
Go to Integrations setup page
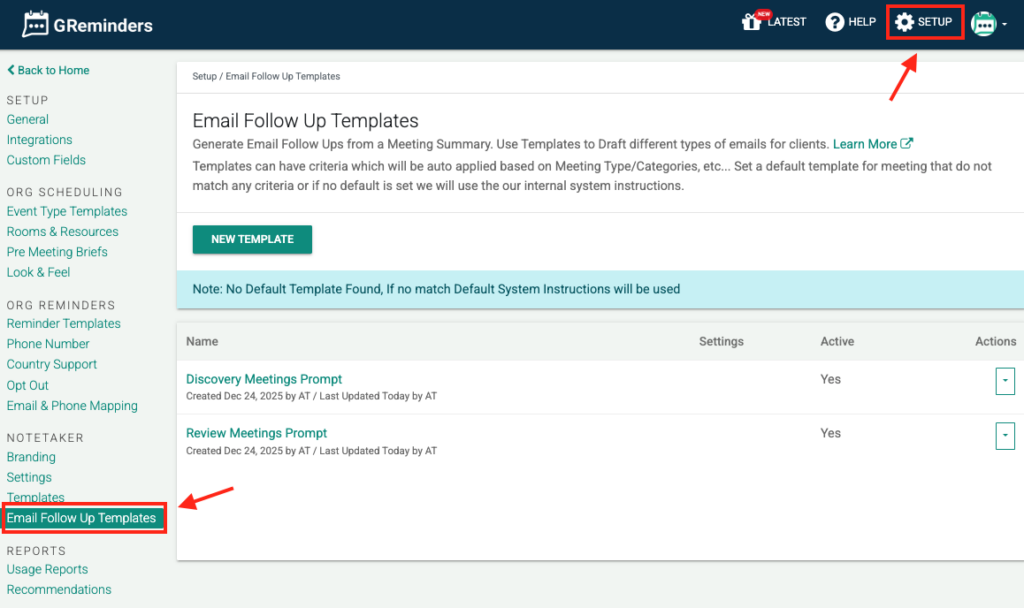coord(39,140)
